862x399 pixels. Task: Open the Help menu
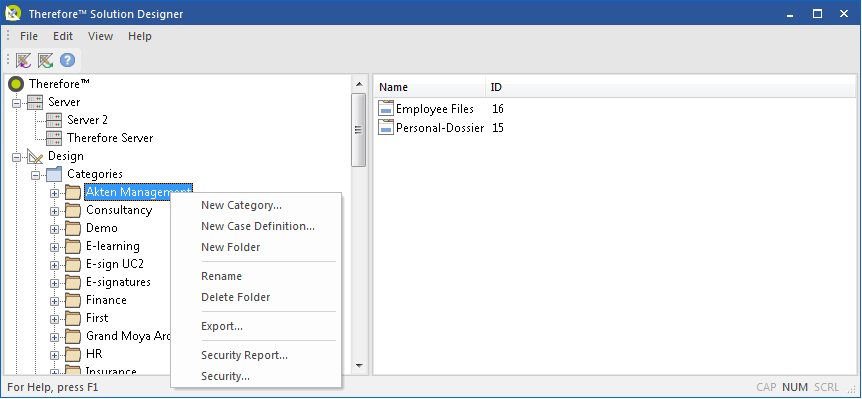(140, 36)
